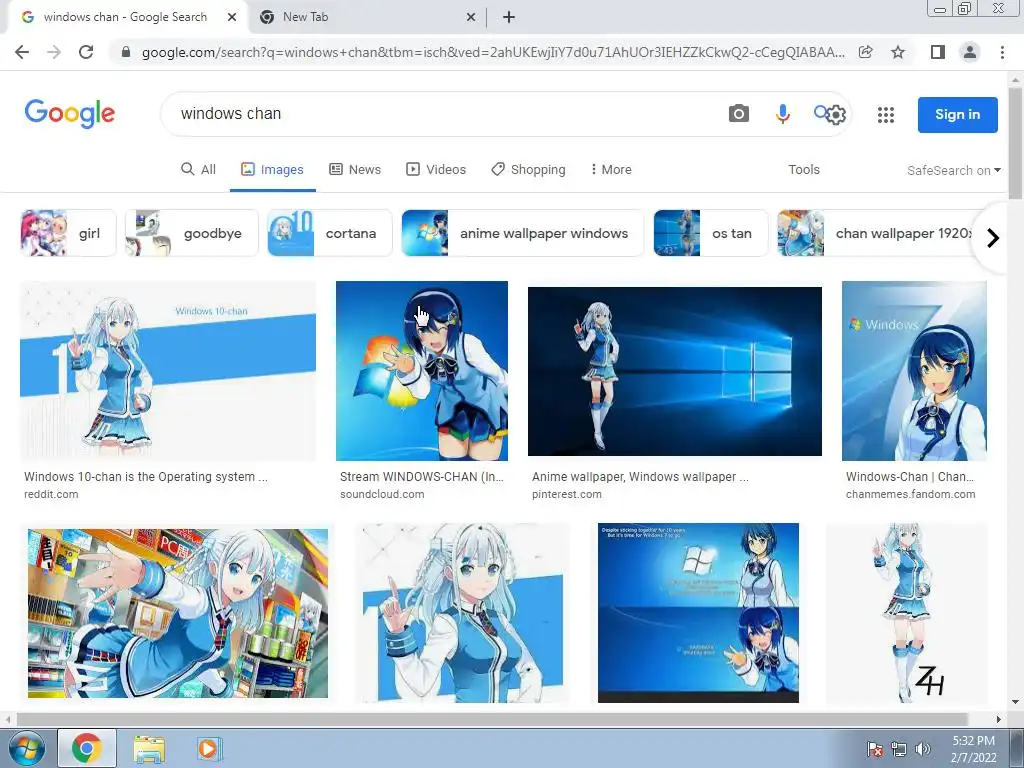This screenshot has height=768, width=1024.
Task: Start voice search with microphone
Action: point(782,114)
